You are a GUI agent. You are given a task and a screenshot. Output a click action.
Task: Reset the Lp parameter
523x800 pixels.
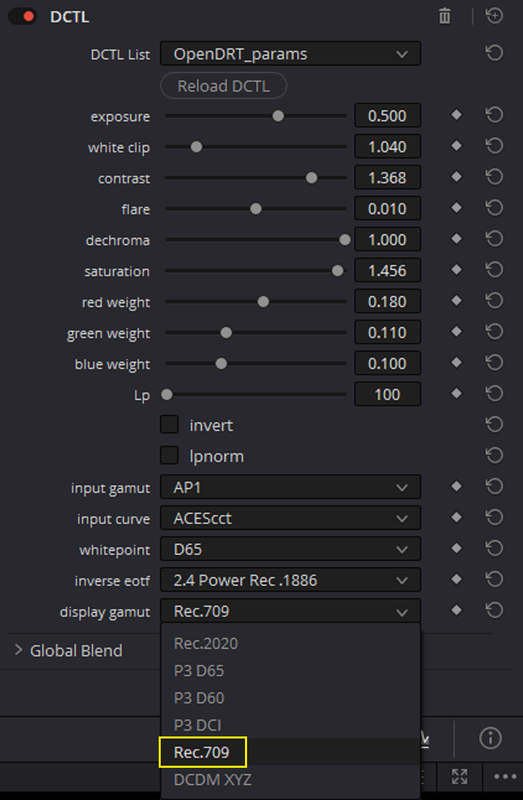(x=494, y=394)
